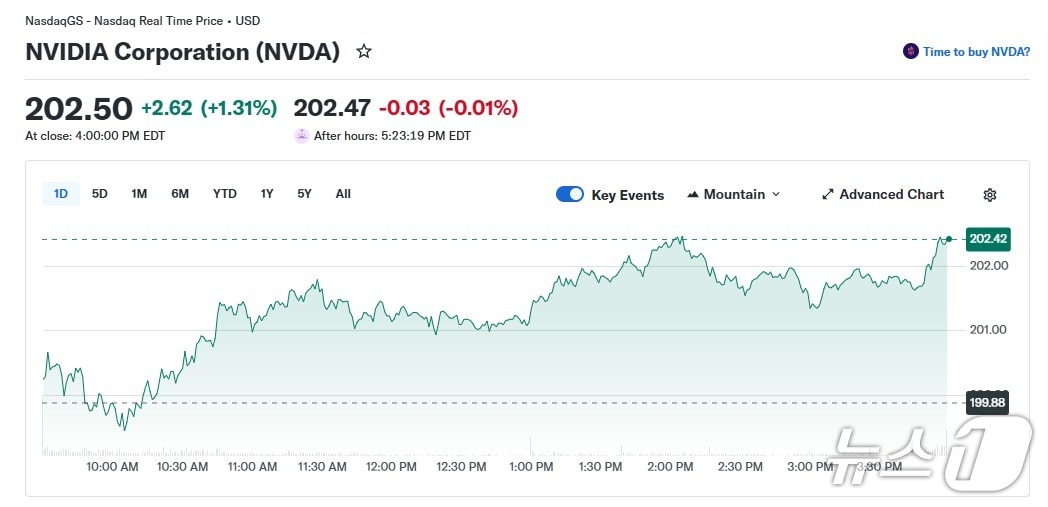Expand the Mountain chart type dropdown
This screenshot has height=507, width=1048.
(776, 195)
